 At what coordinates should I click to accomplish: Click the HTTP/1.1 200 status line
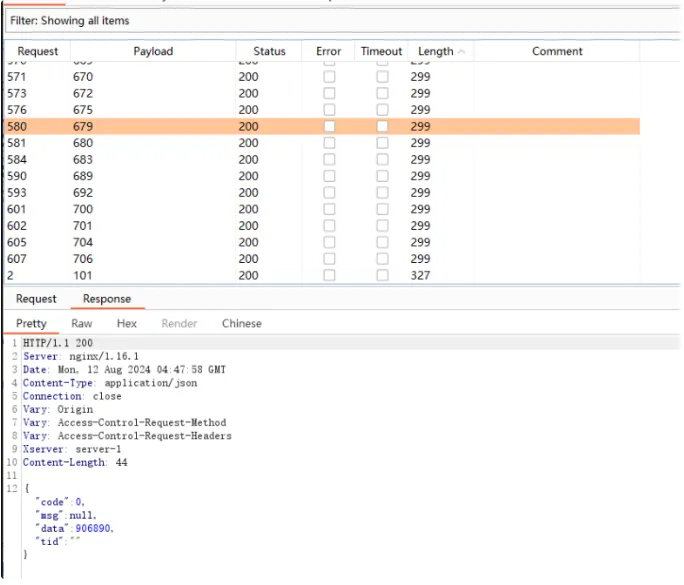pyautogui.click(x=58, y=343)
